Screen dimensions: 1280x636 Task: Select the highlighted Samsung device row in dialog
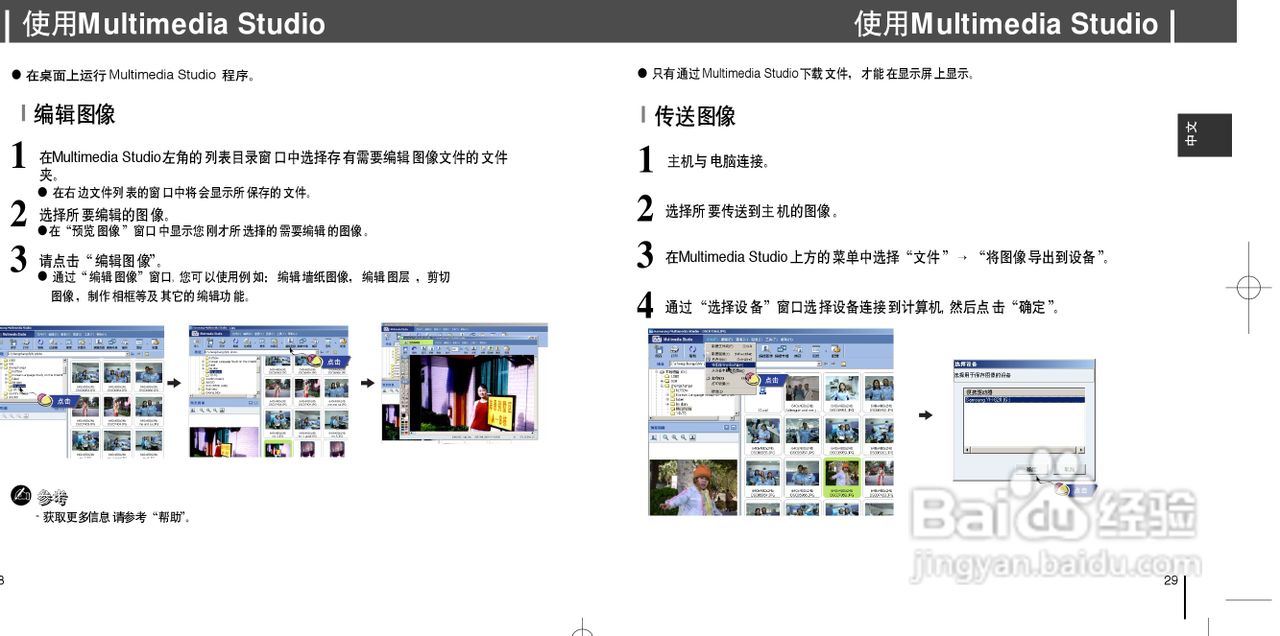coord(1024,400)
